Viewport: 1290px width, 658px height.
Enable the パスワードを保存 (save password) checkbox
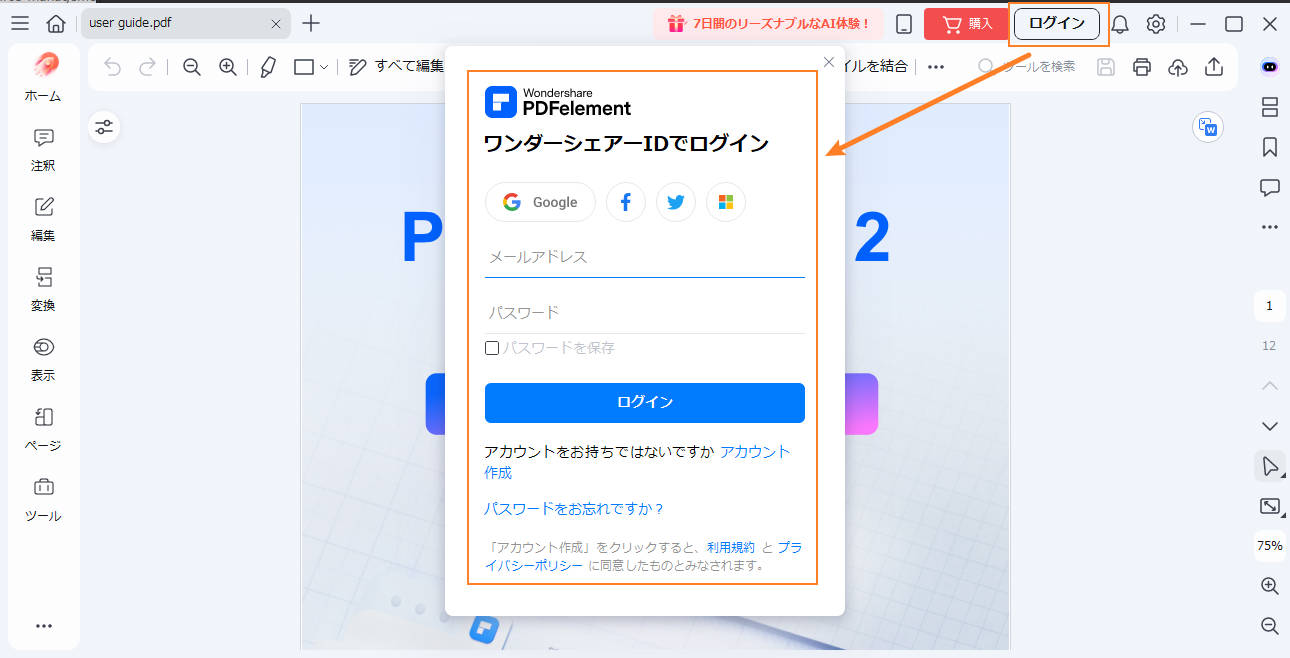pos(491,347)
